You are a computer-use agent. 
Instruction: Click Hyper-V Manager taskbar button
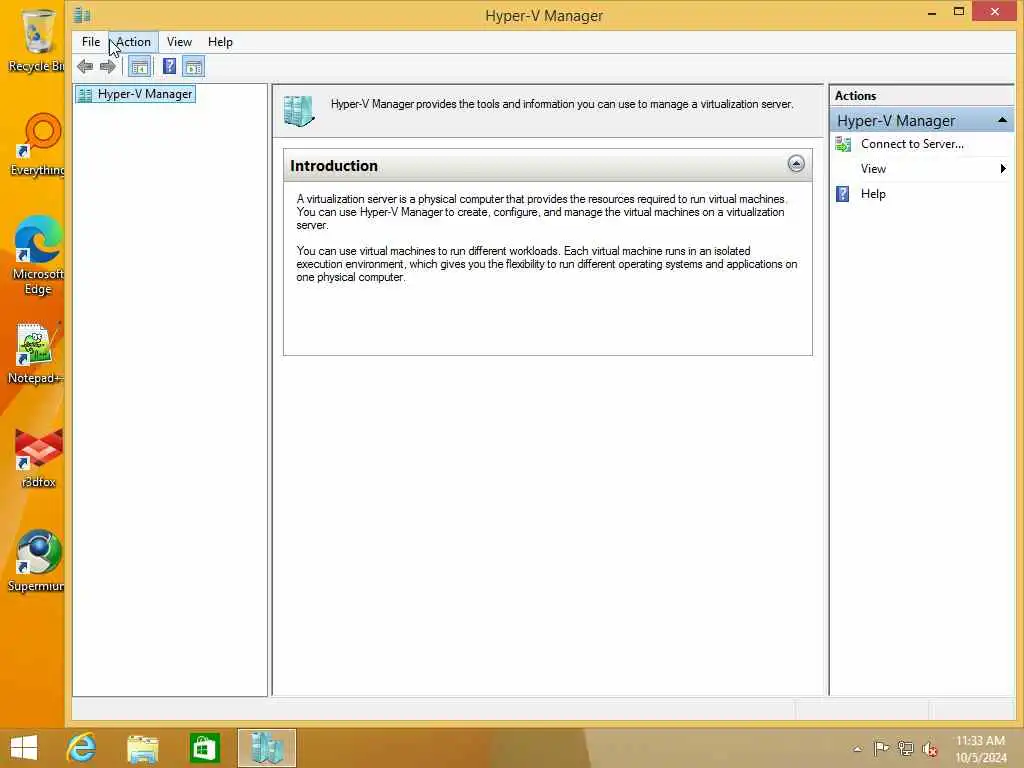266,748
